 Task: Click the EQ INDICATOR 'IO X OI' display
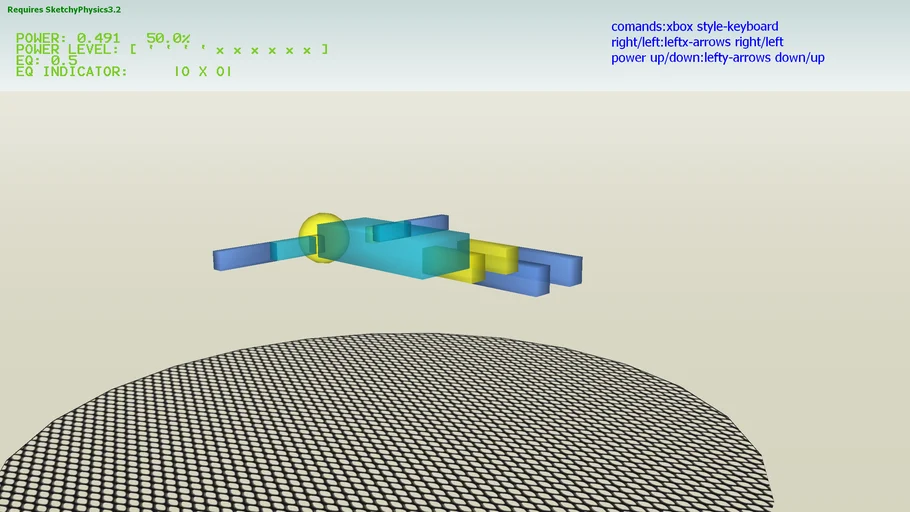pyautogui.click(x=202, y=72)
